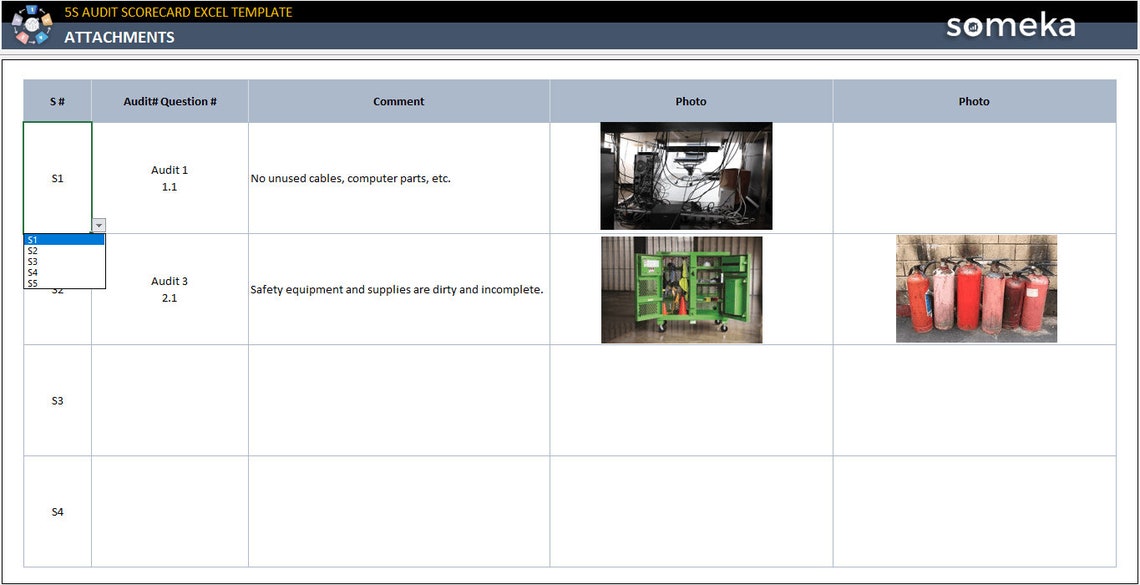Click the ATTACHMENTS banner text
The height and width of the screenshot is (585, 1140).
pyautogui.click(x=120, y=37)
